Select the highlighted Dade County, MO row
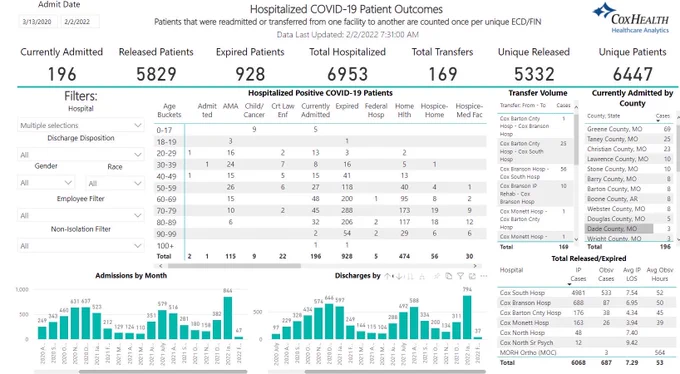 (x=629, y=229)
